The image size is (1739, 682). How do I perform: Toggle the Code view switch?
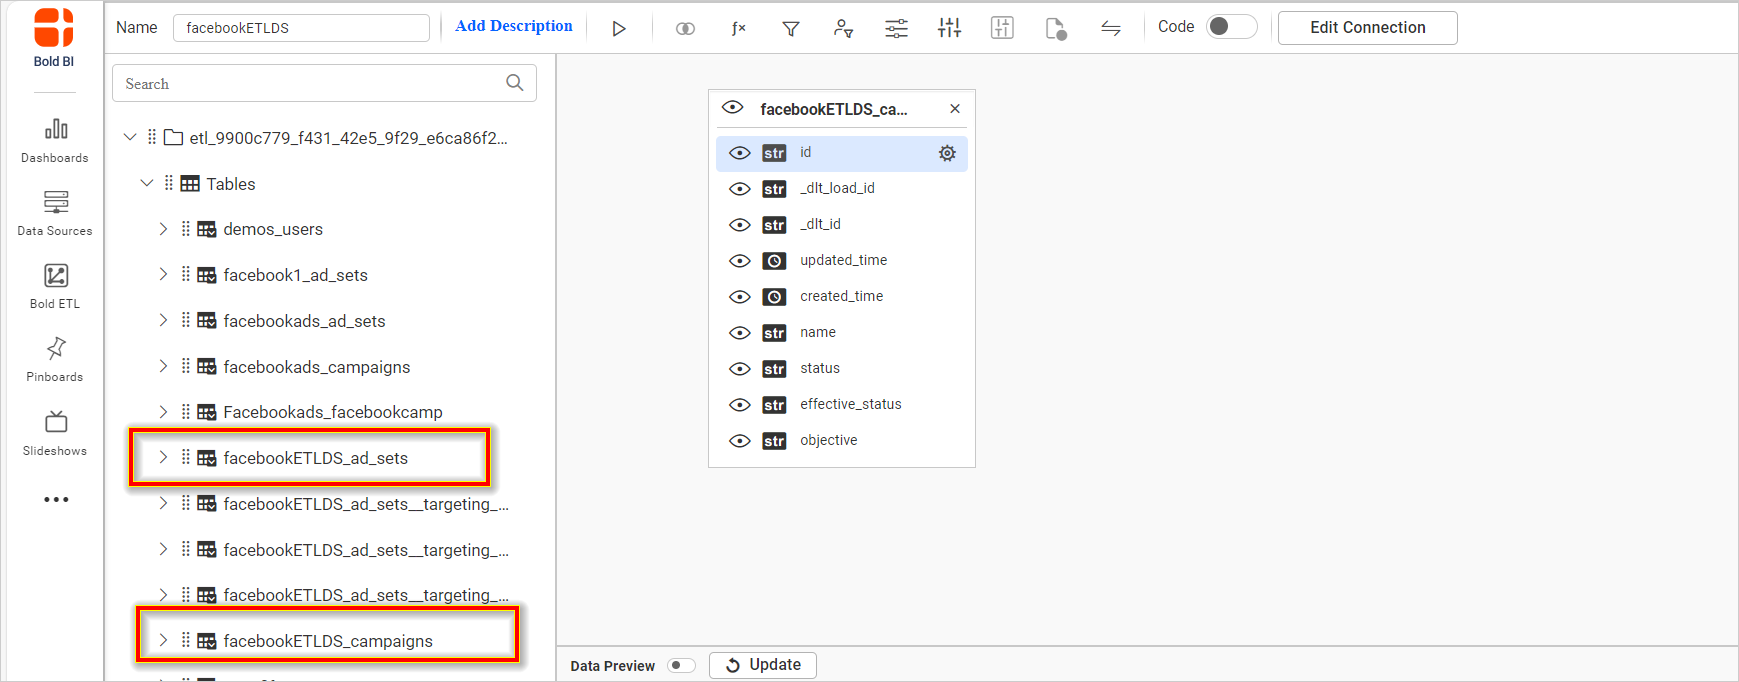click(1230, 27)
